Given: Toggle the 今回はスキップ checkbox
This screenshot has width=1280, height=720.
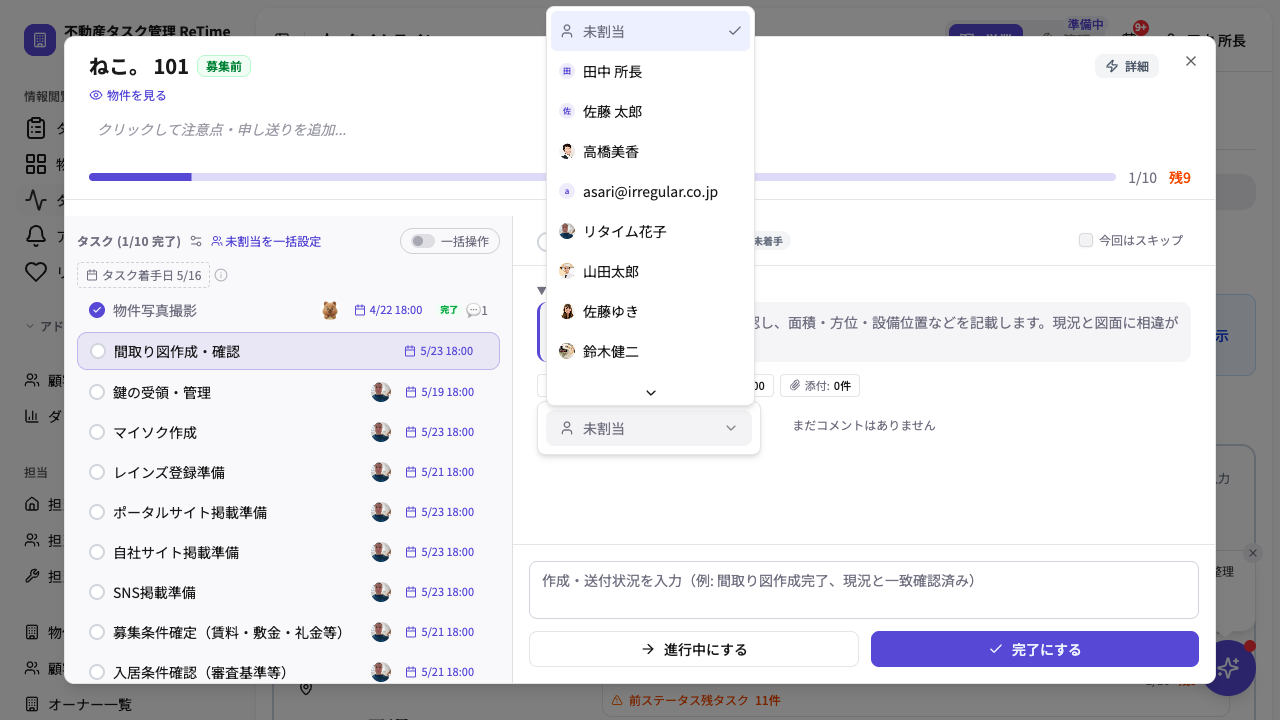Looking at the screenshot, I should (1086, 240).
